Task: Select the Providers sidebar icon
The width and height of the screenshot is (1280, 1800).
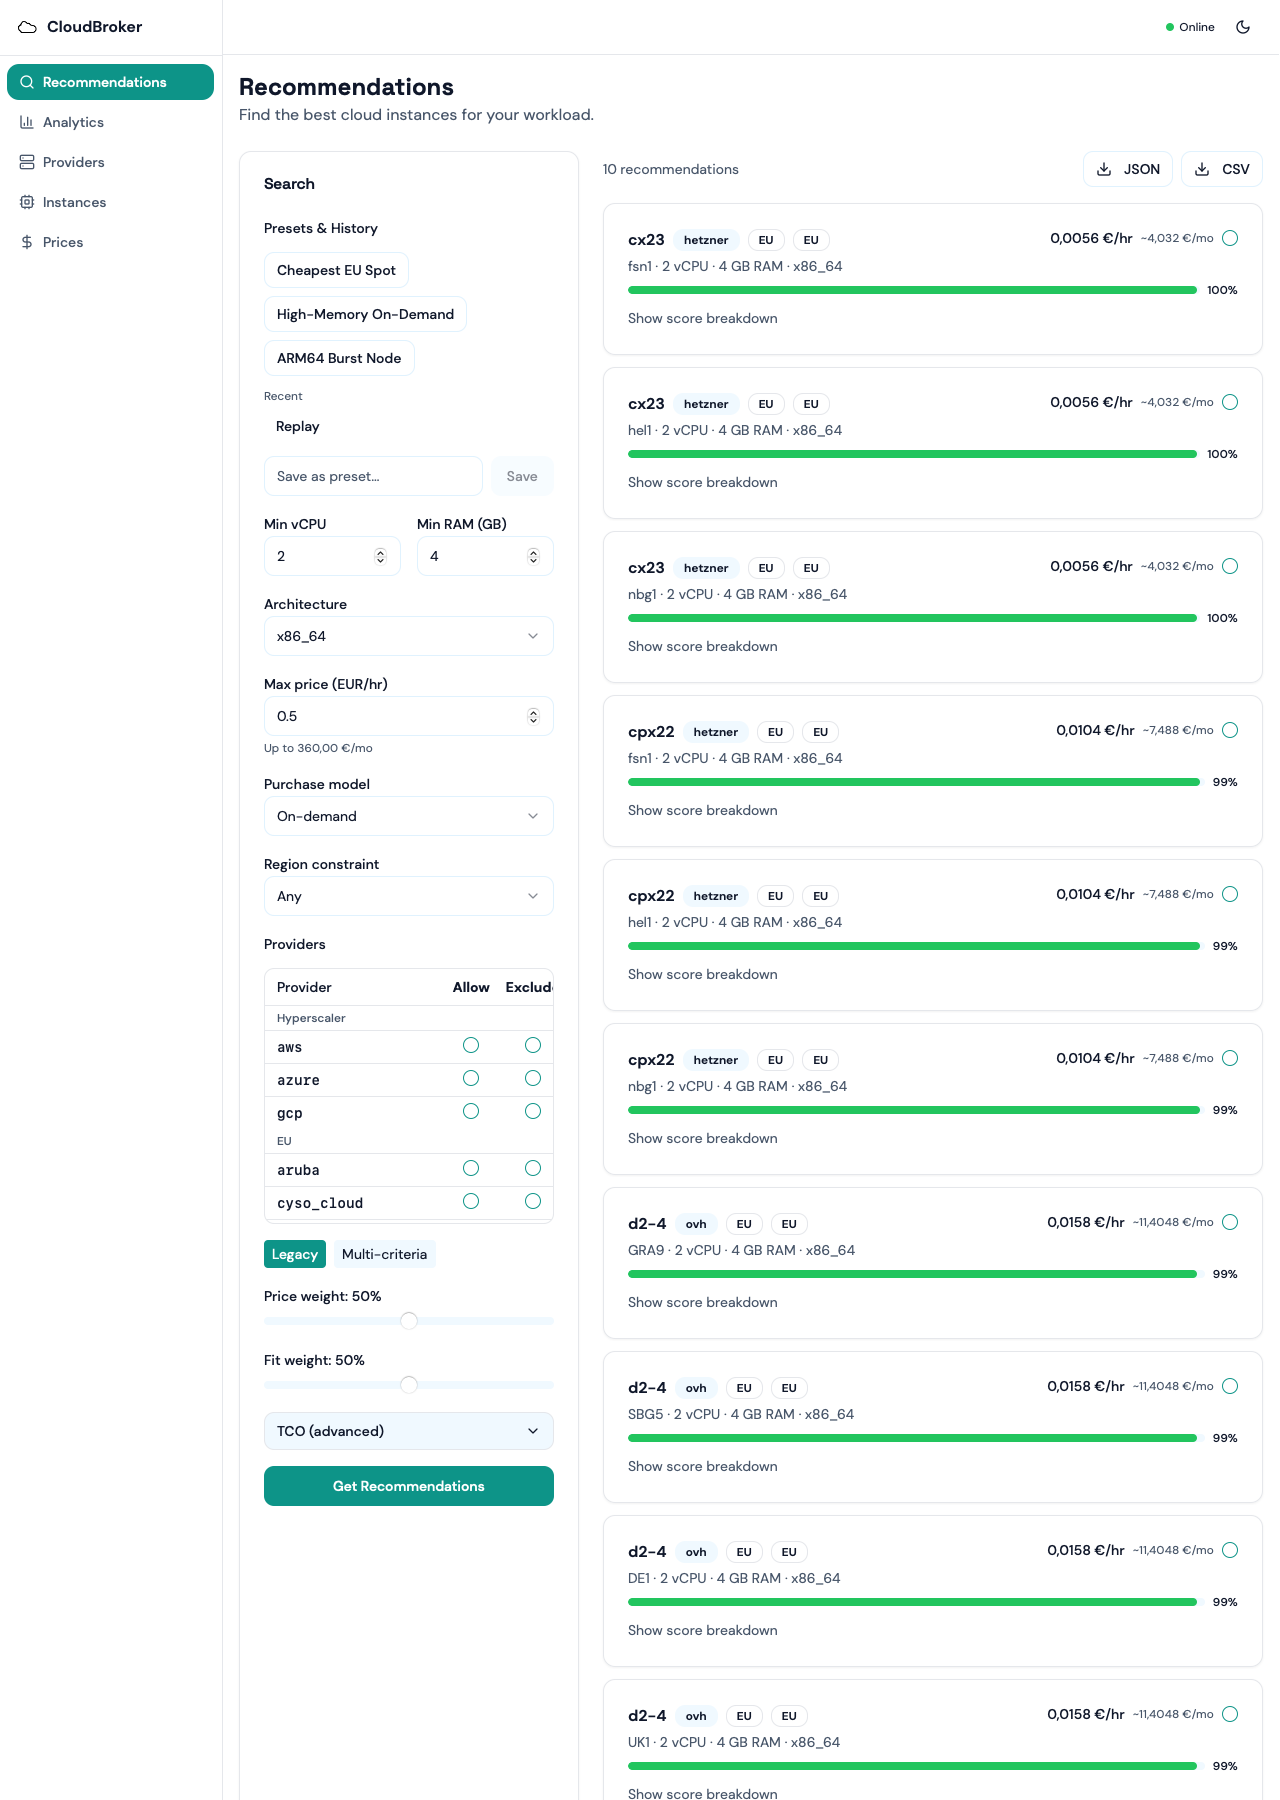Action: pos(27,162)
